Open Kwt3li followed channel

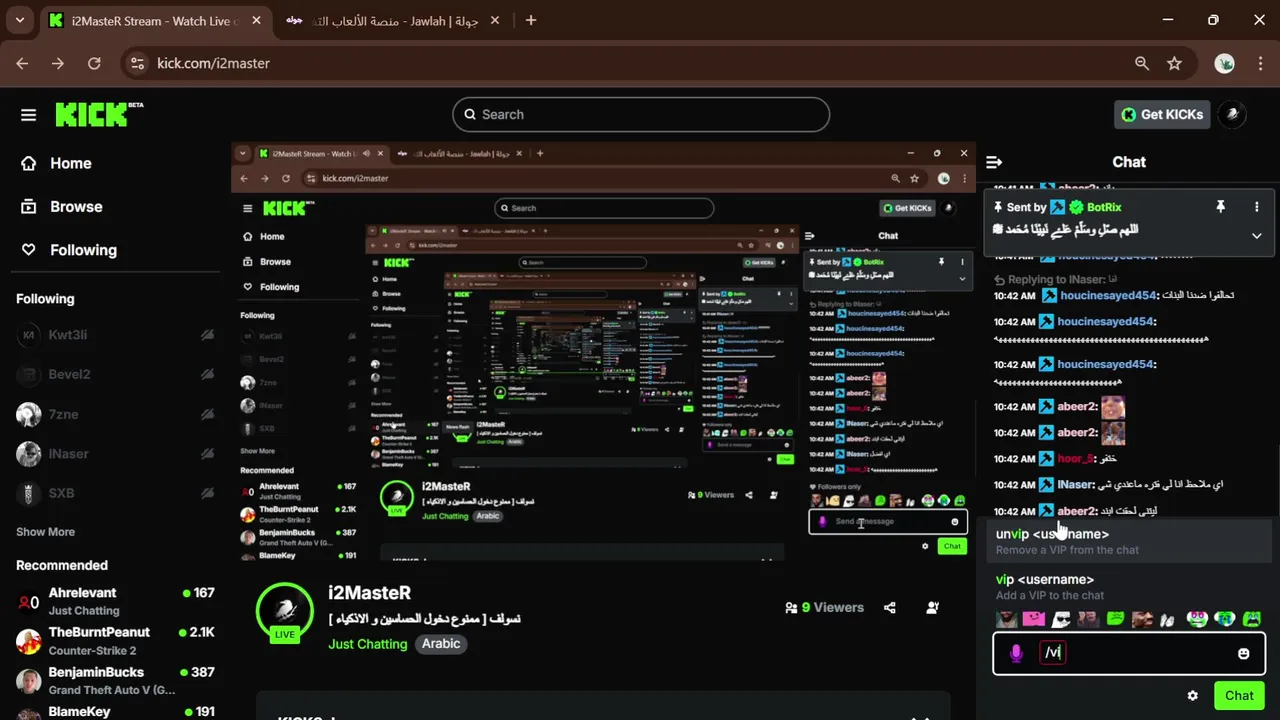click(115, 335)
